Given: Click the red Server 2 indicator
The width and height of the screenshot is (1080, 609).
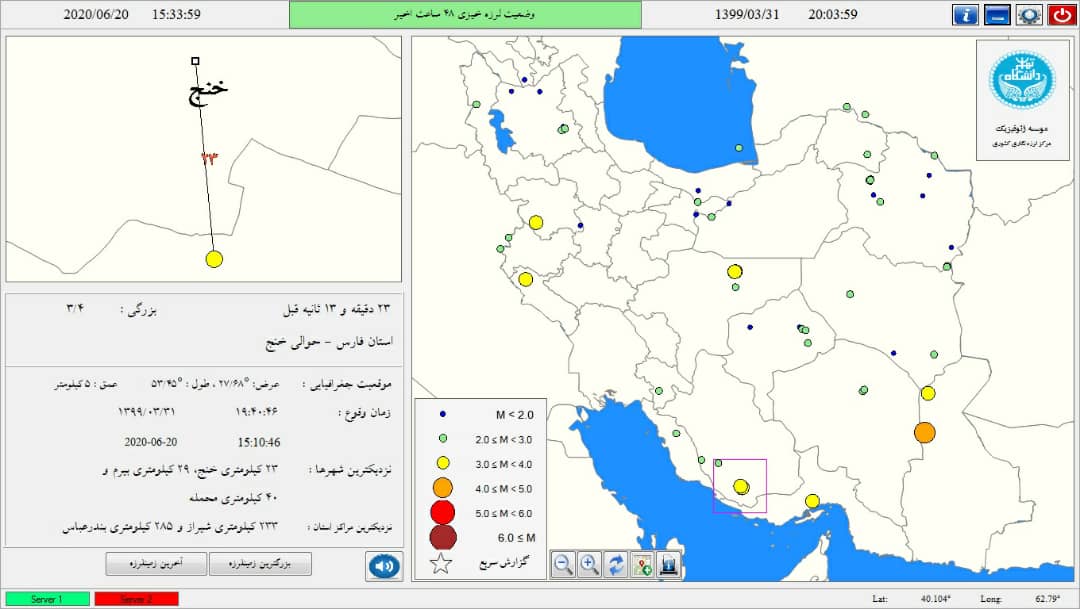Looking at the screenshot, I should click(x=136, y=599).
